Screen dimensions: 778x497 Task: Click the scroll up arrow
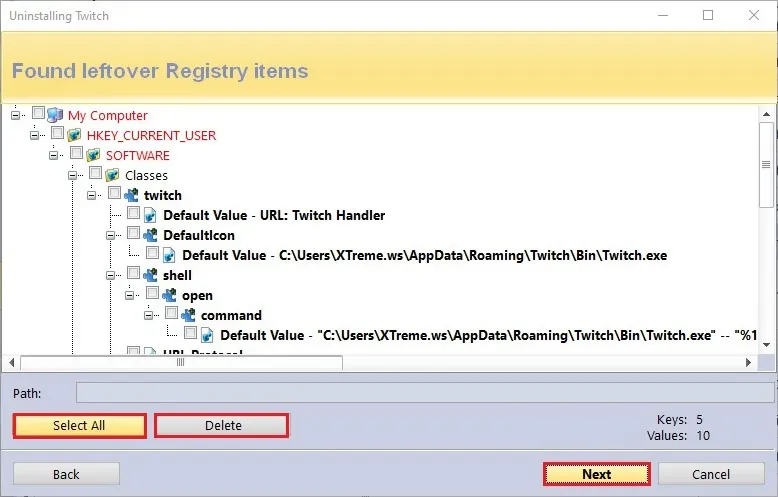[x=767, y=114]
